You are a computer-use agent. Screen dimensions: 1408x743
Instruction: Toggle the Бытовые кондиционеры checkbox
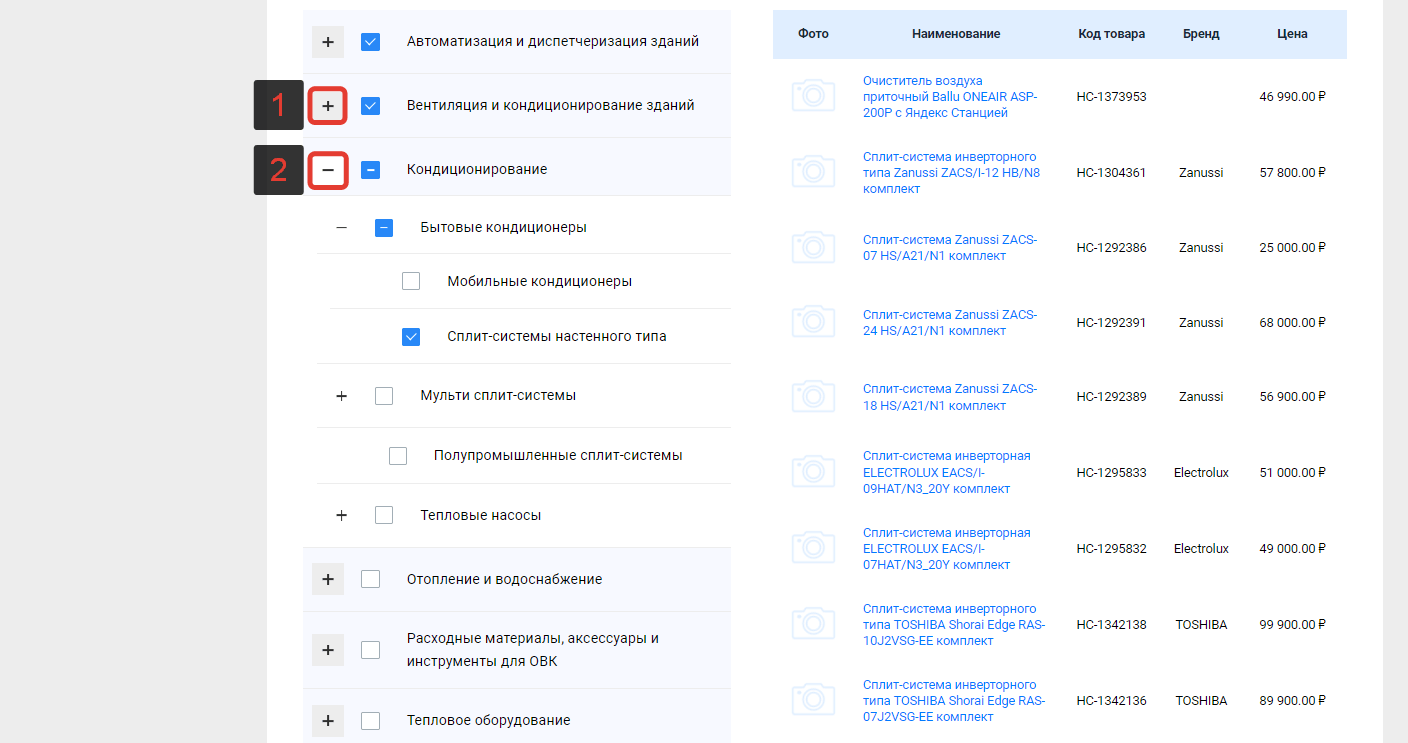(x=384, y=228)
